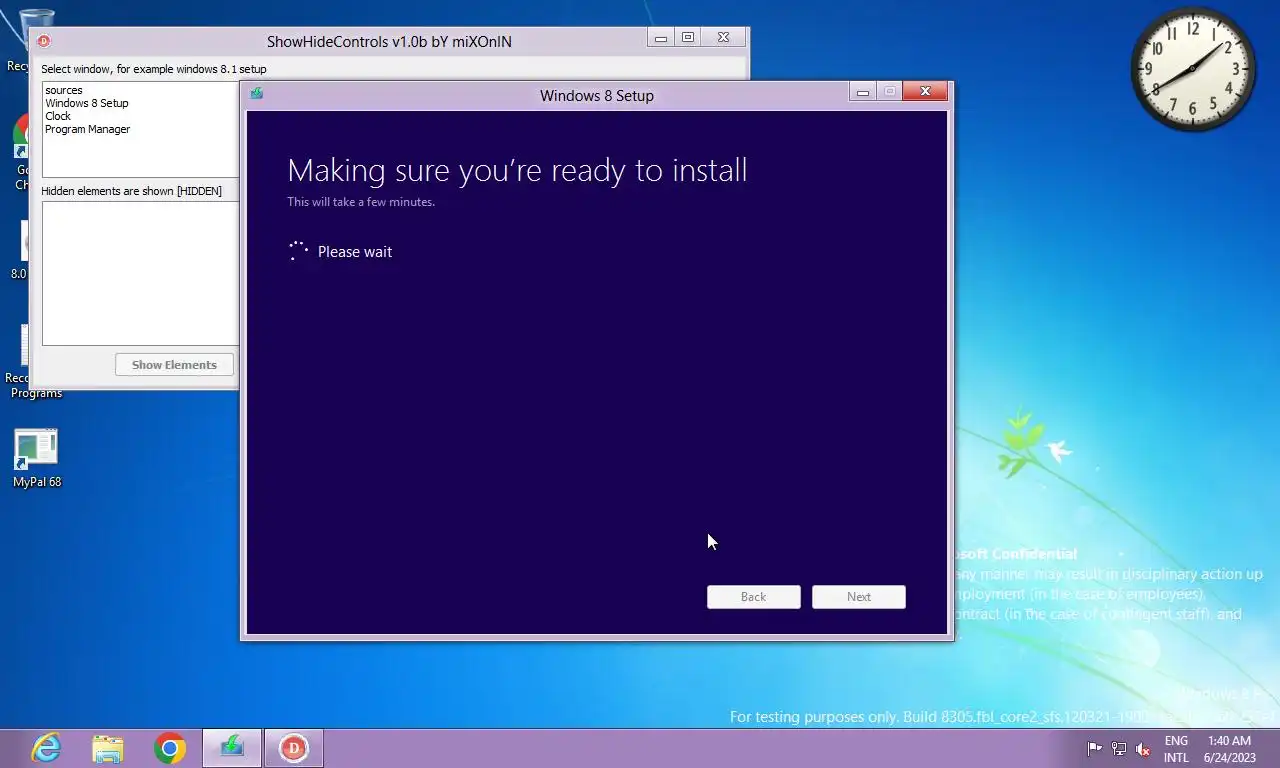The width and height of the screenshot is (1280, 768).
Task: Open the MyPal 68 desktop shortcut
Action: (37, 459)
